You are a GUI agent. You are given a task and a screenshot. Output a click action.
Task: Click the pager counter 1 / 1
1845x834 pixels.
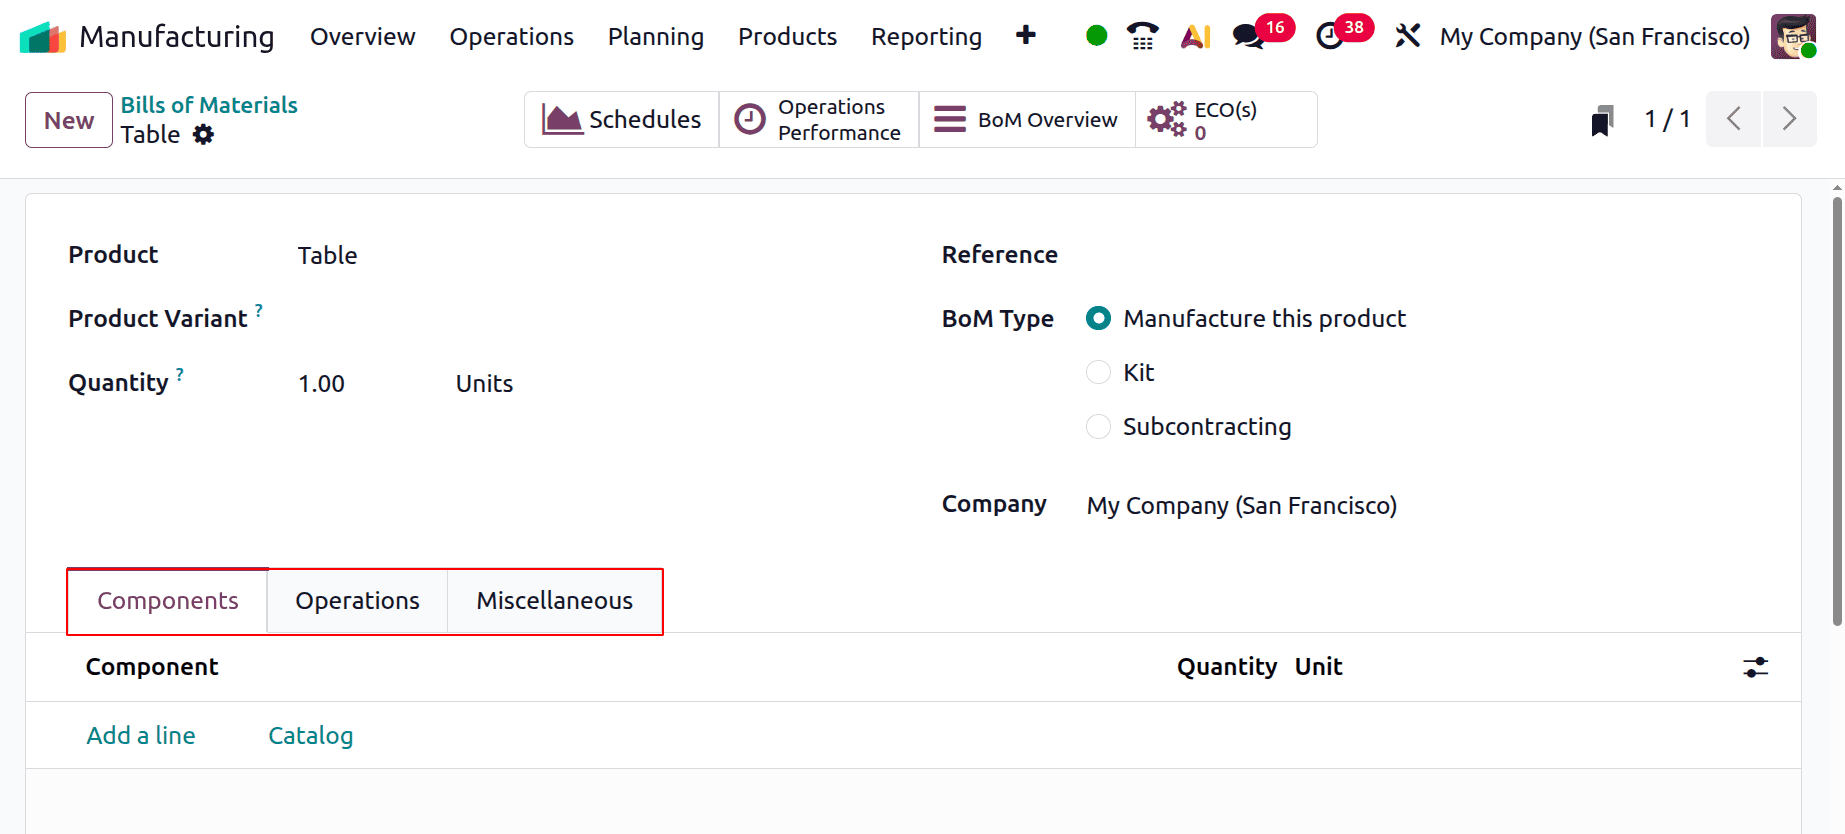[1667, 119]
